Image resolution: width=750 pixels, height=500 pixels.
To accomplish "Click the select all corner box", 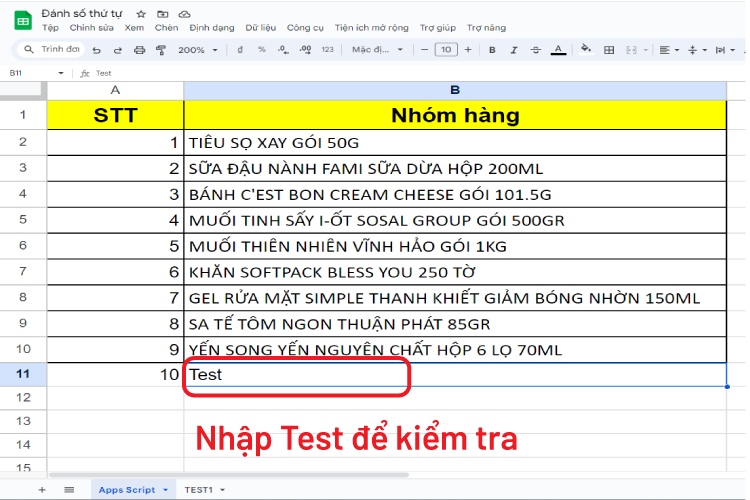I will (23, 90).
